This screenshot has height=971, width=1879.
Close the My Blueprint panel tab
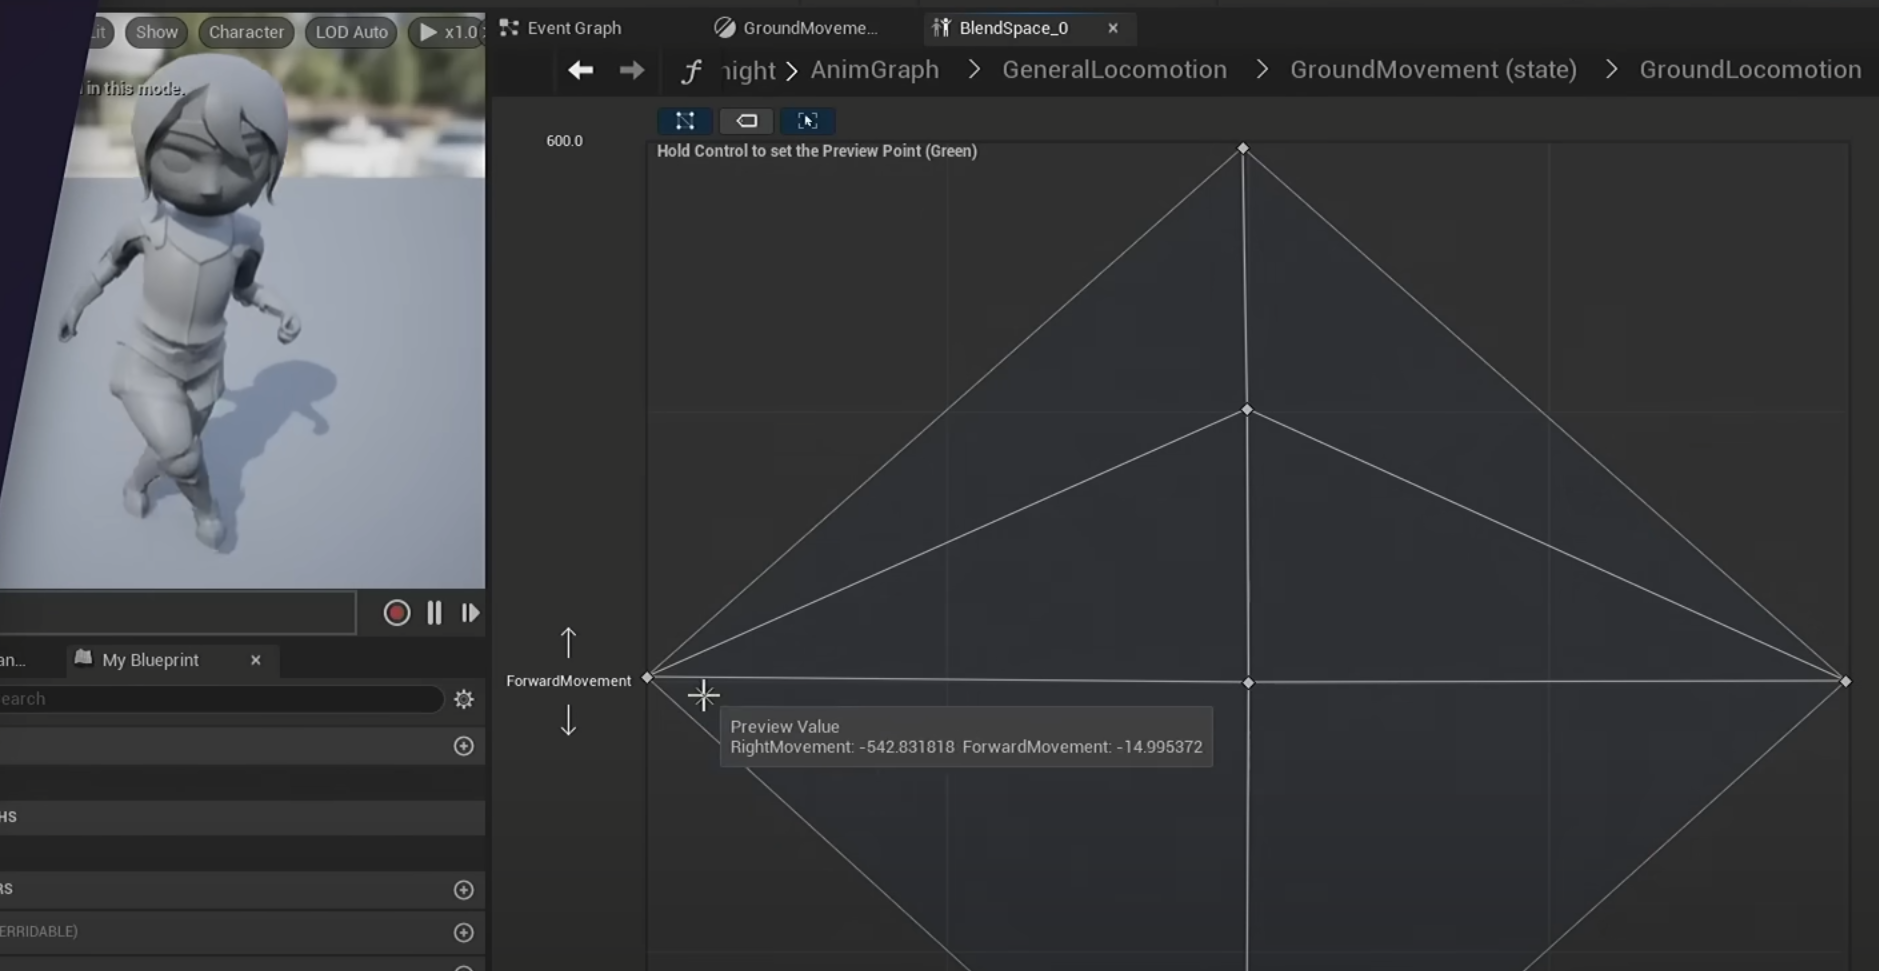(255, 660)
